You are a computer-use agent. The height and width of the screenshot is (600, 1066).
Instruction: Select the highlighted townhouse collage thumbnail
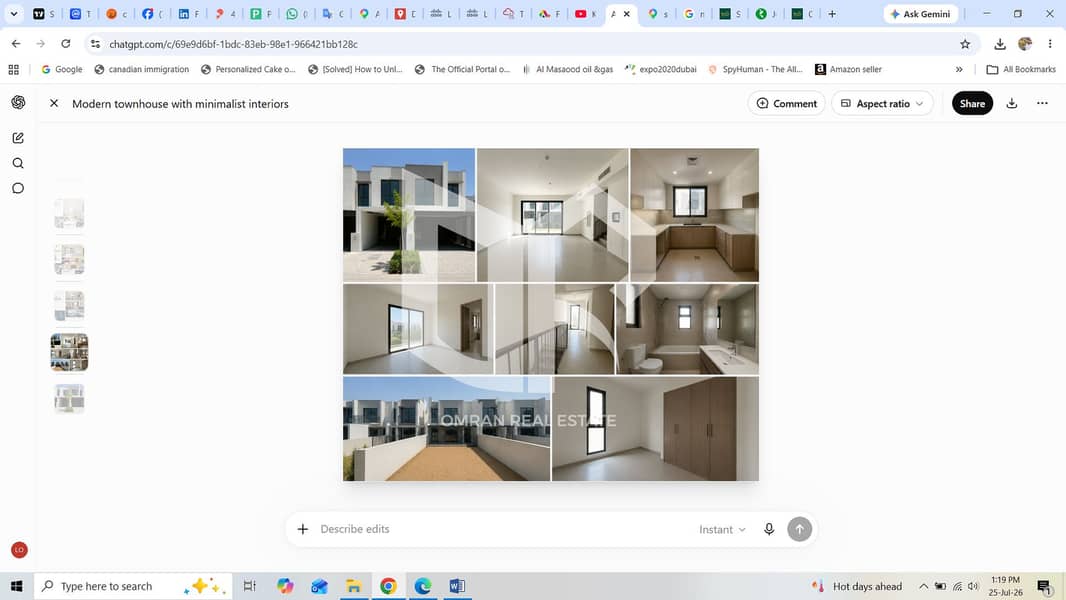tap(69, 352)
